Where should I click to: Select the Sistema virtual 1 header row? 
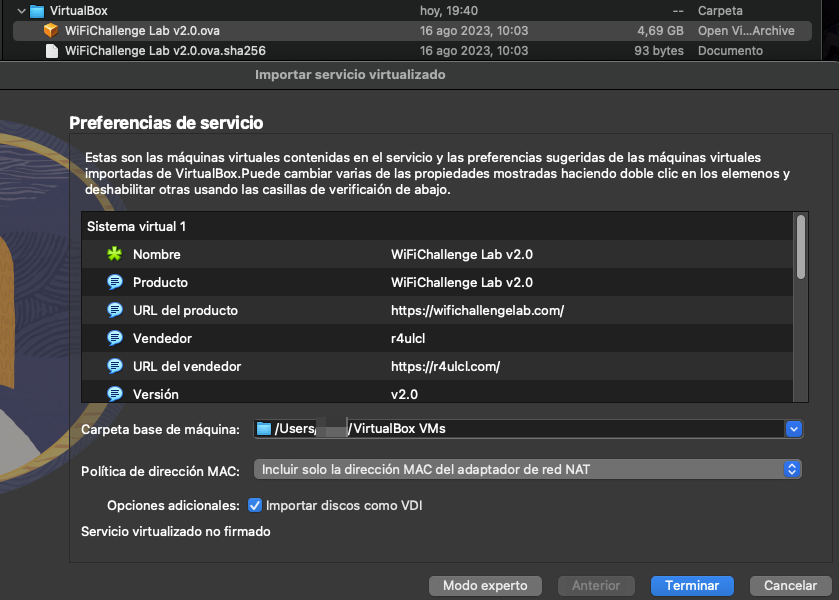point(437,226)
